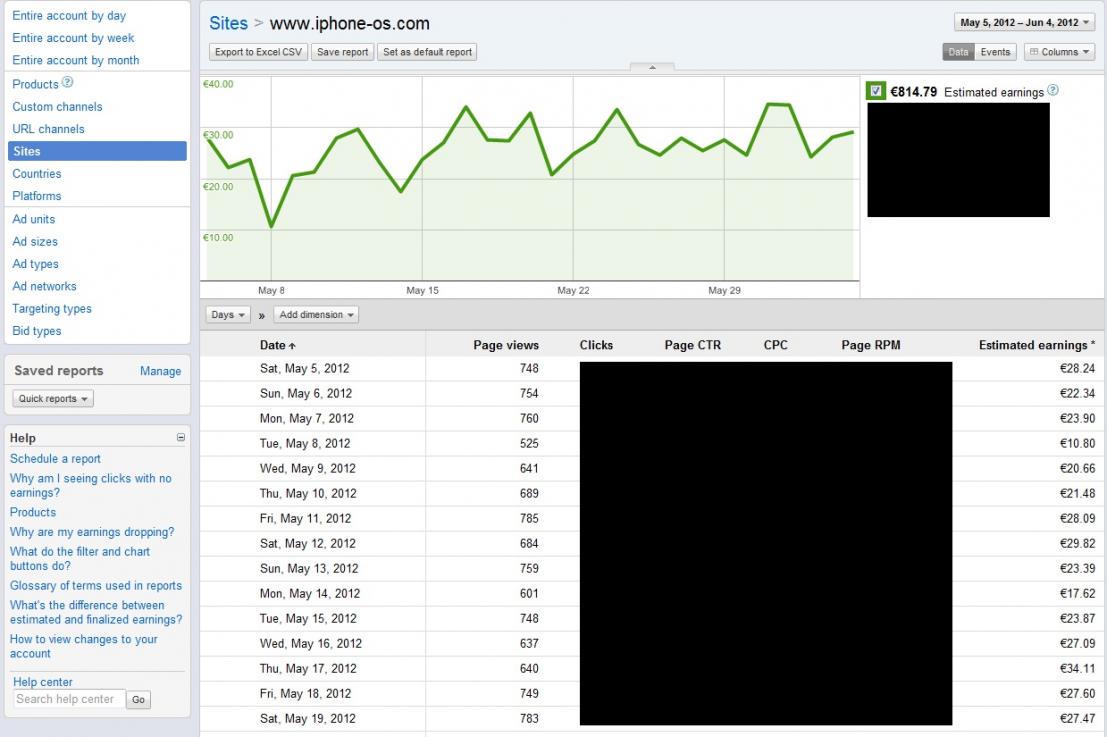1107x737 pixels.
Task: Open the Ad sizes report
Action: (35, 241)
